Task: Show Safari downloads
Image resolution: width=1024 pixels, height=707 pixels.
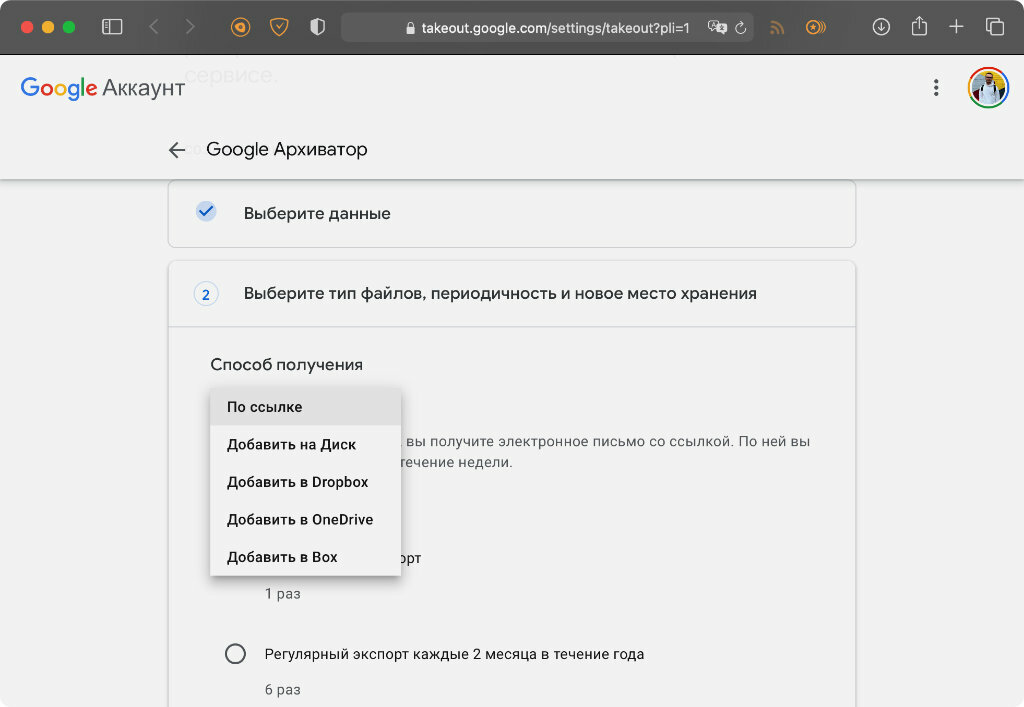Action: coord(881,27)
